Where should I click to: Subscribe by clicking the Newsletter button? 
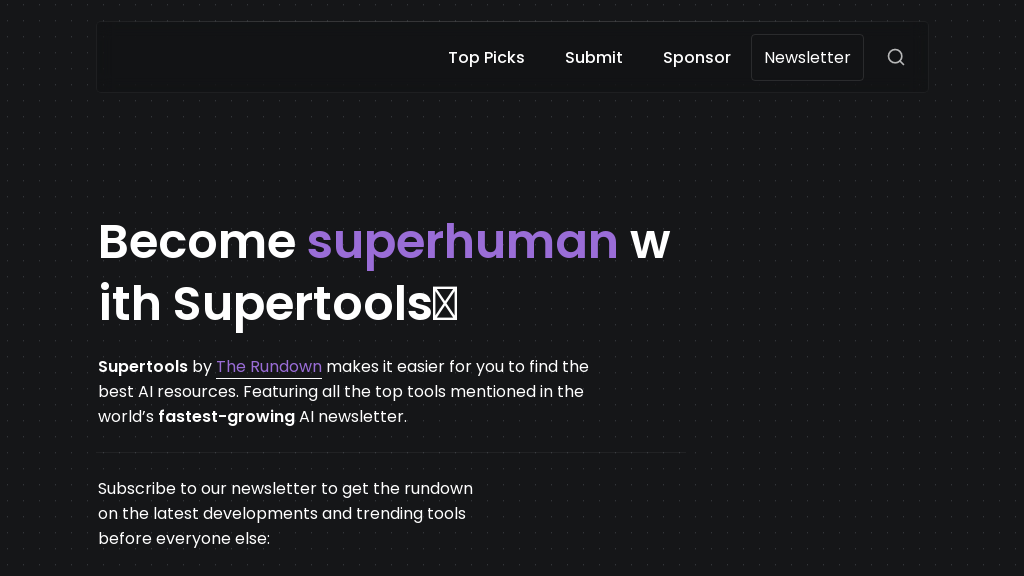(807, 57)
